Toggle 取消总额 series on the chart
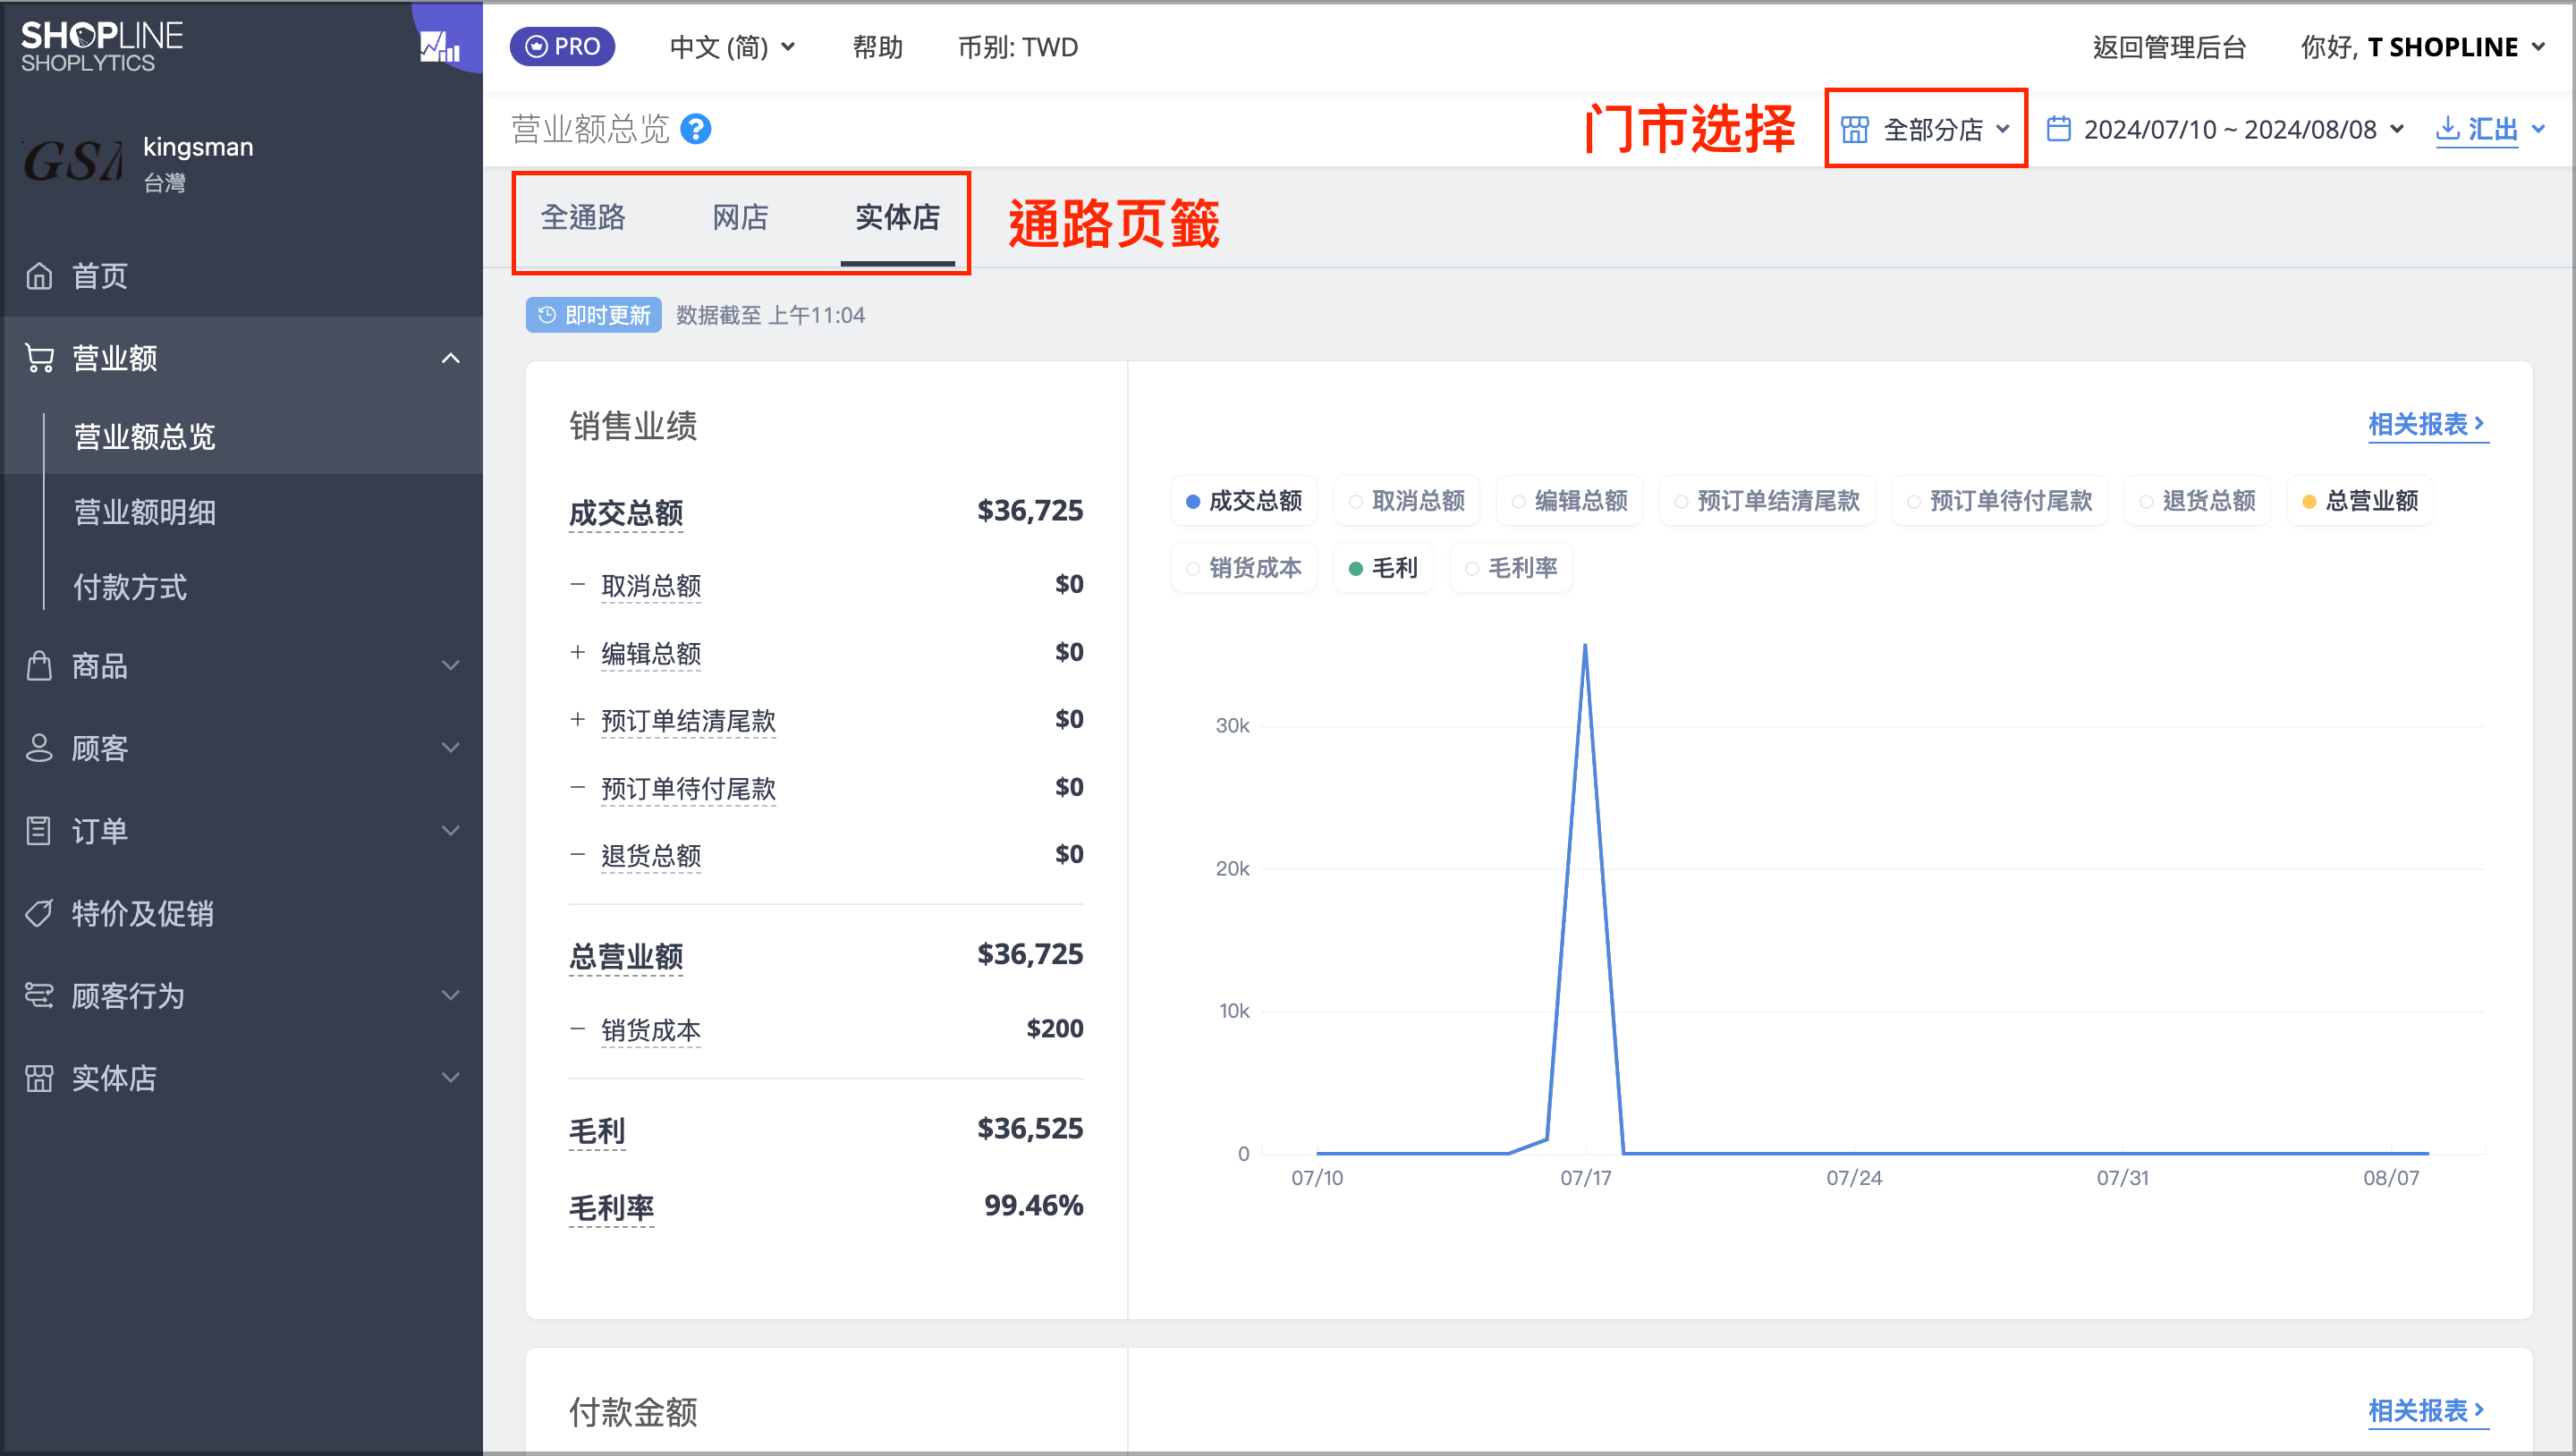This screenshot has width=2576, height=1456. coord(1406,500)
